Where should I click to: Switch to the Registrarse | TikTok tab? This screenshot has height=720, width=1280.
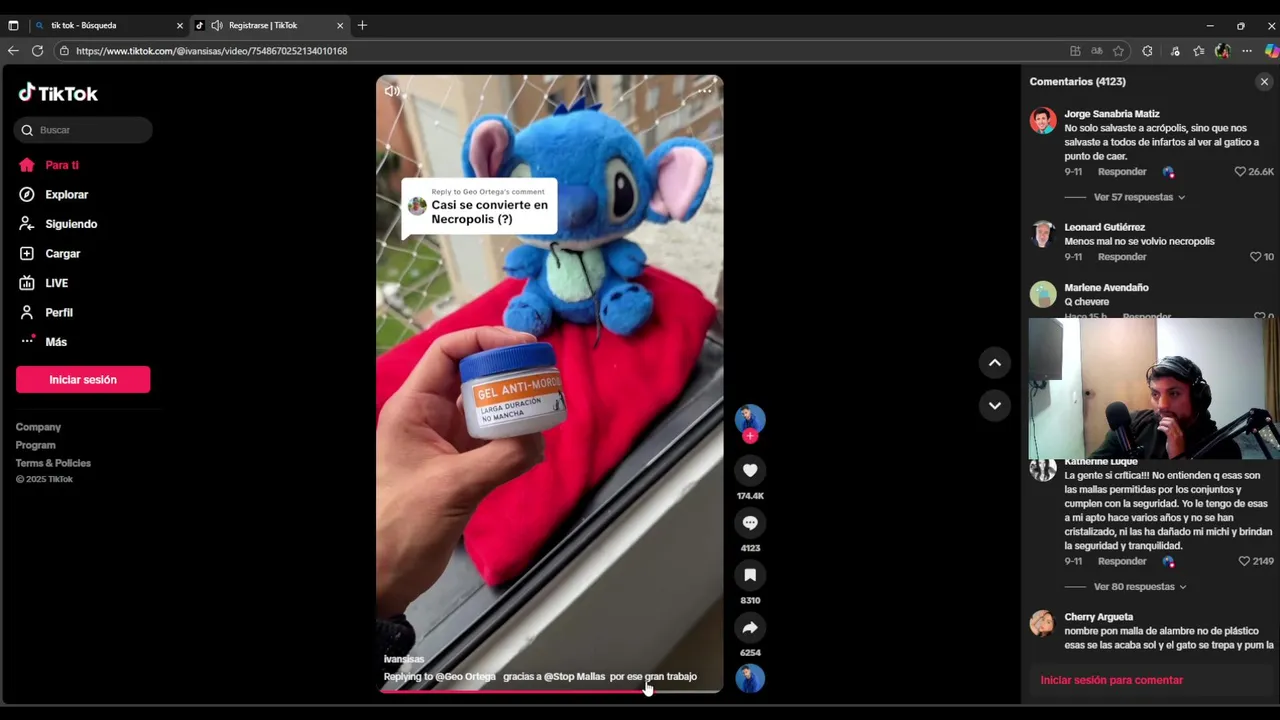click(x=270, y=25)
